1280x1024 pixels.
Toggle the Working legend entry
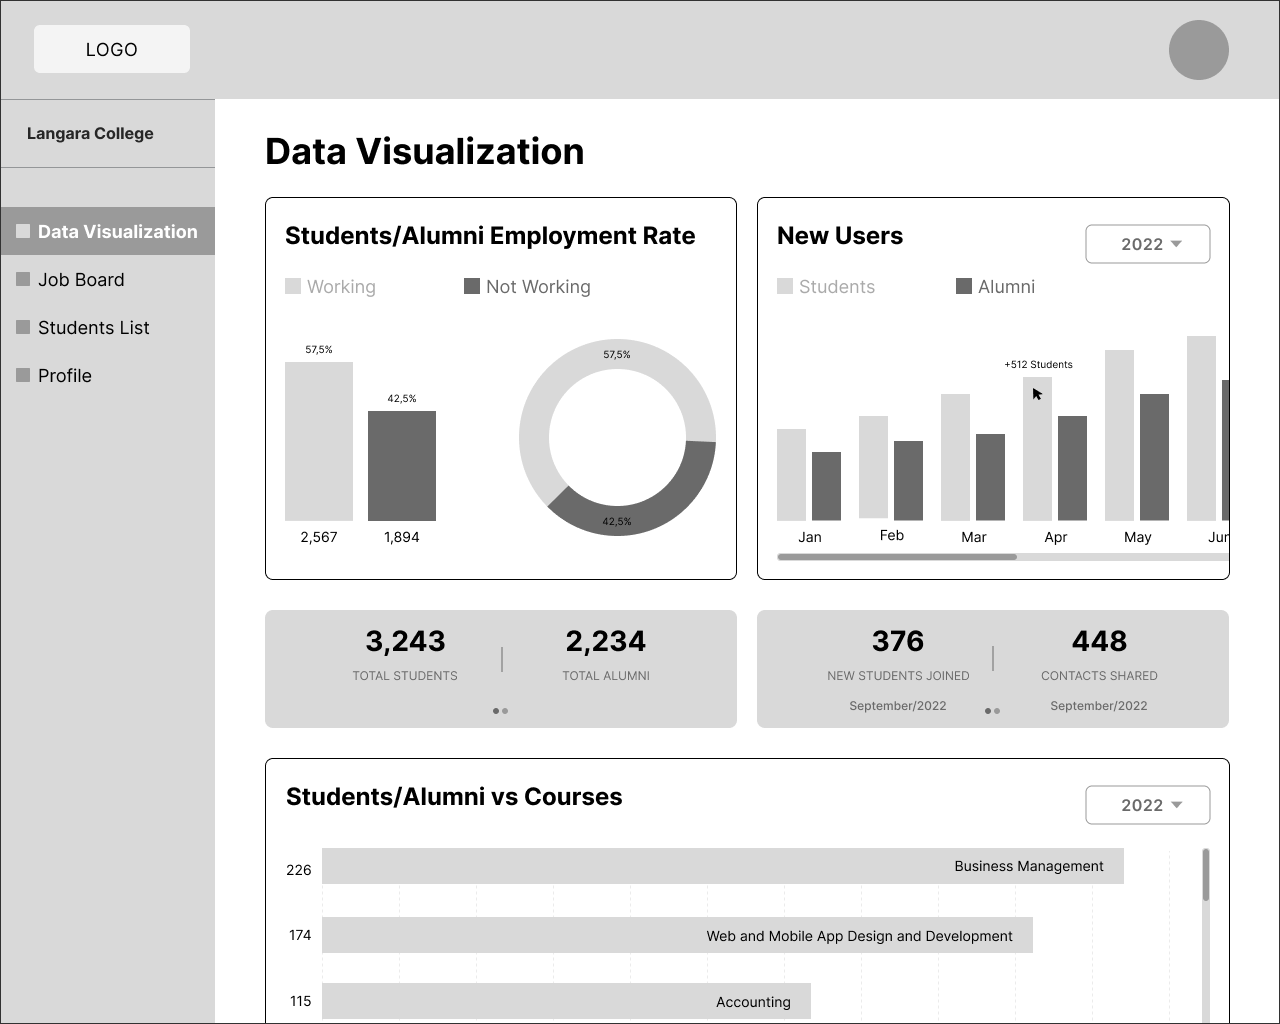[331, 287]
